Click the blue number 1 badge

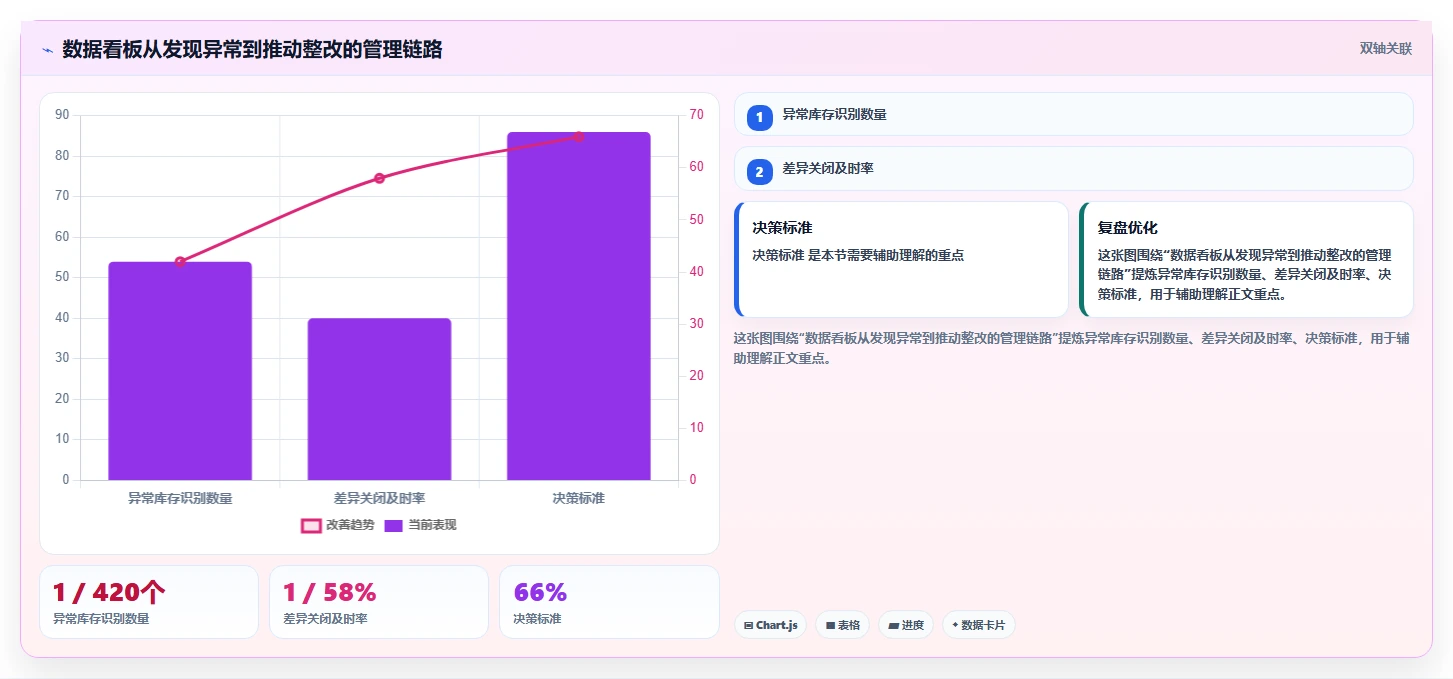click(759, 117)
